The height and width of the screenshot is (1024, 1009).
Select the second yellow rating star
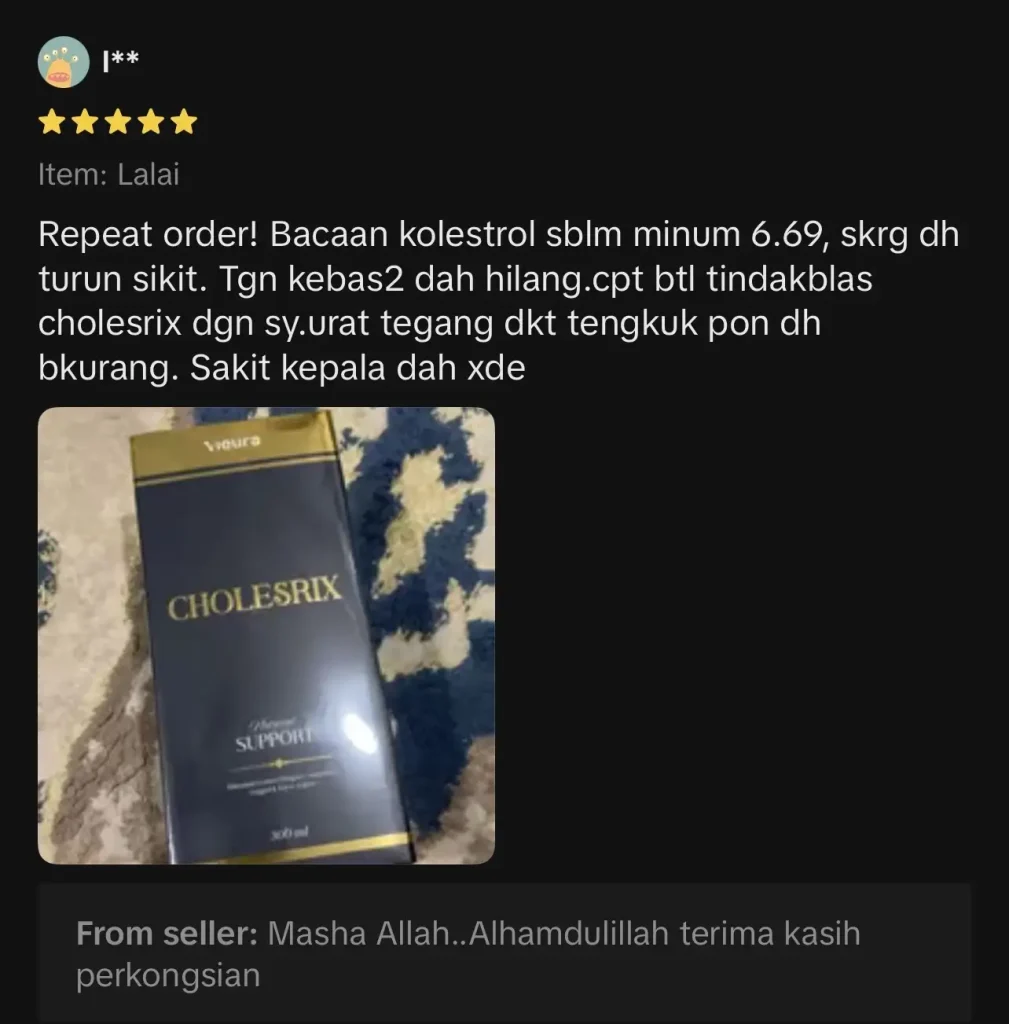85,122
